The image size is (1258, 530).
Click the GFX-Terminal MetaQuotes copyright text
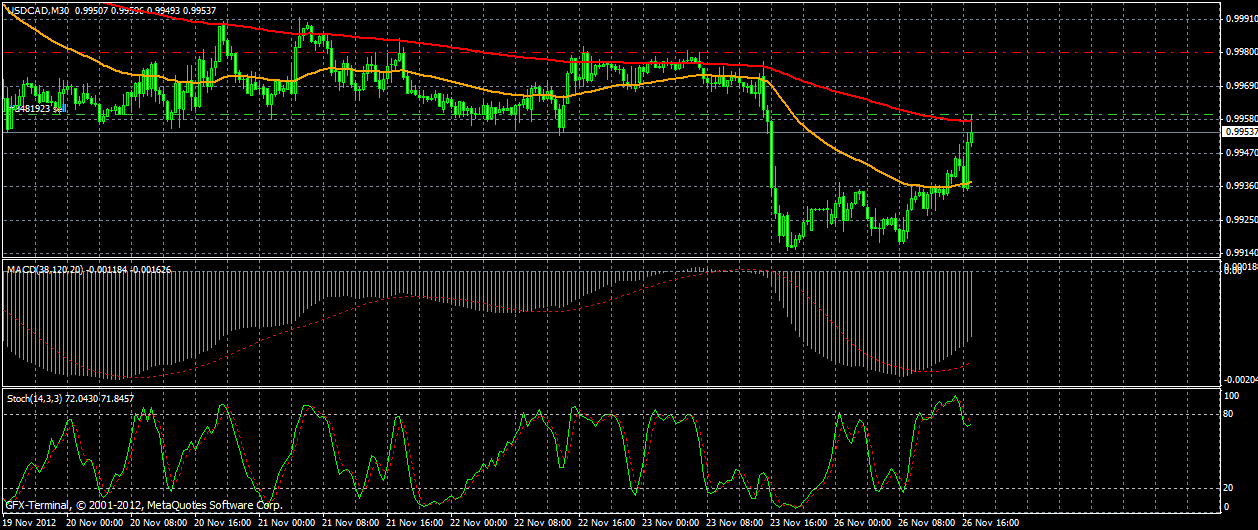coord(143,506)
